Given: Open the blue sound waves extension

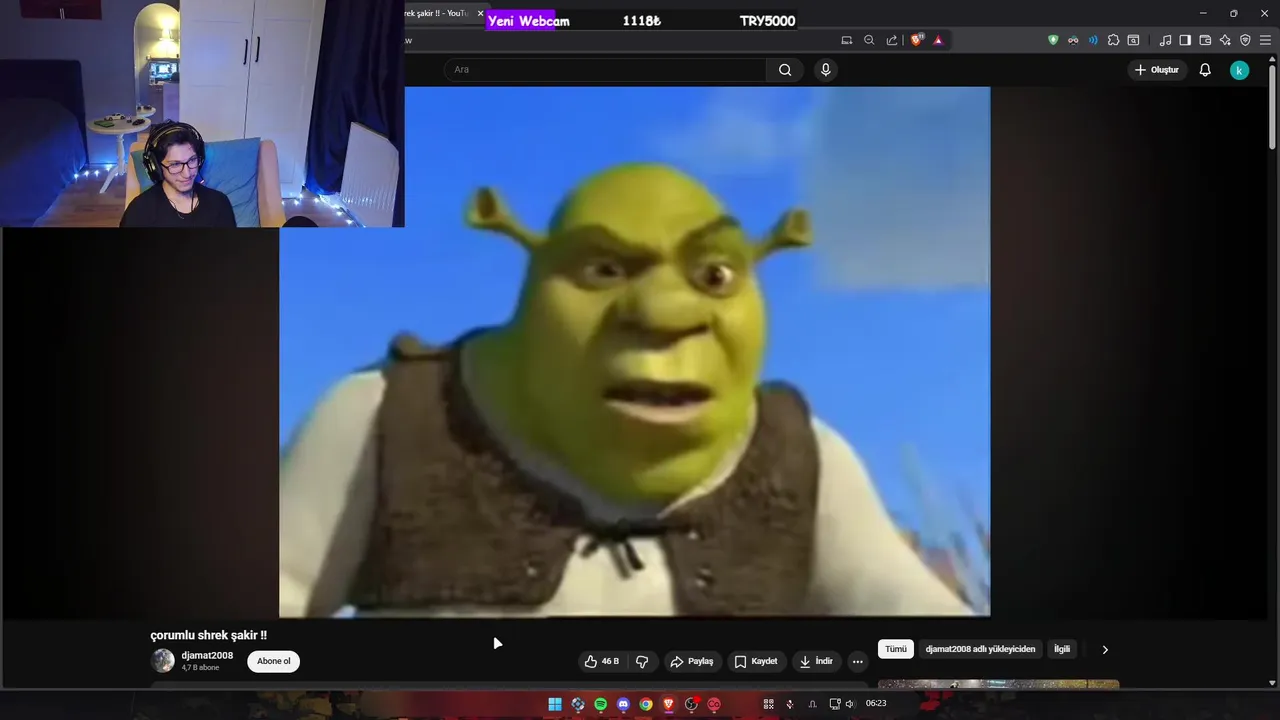Looking at the screenshot, I should click(1093, 40).
